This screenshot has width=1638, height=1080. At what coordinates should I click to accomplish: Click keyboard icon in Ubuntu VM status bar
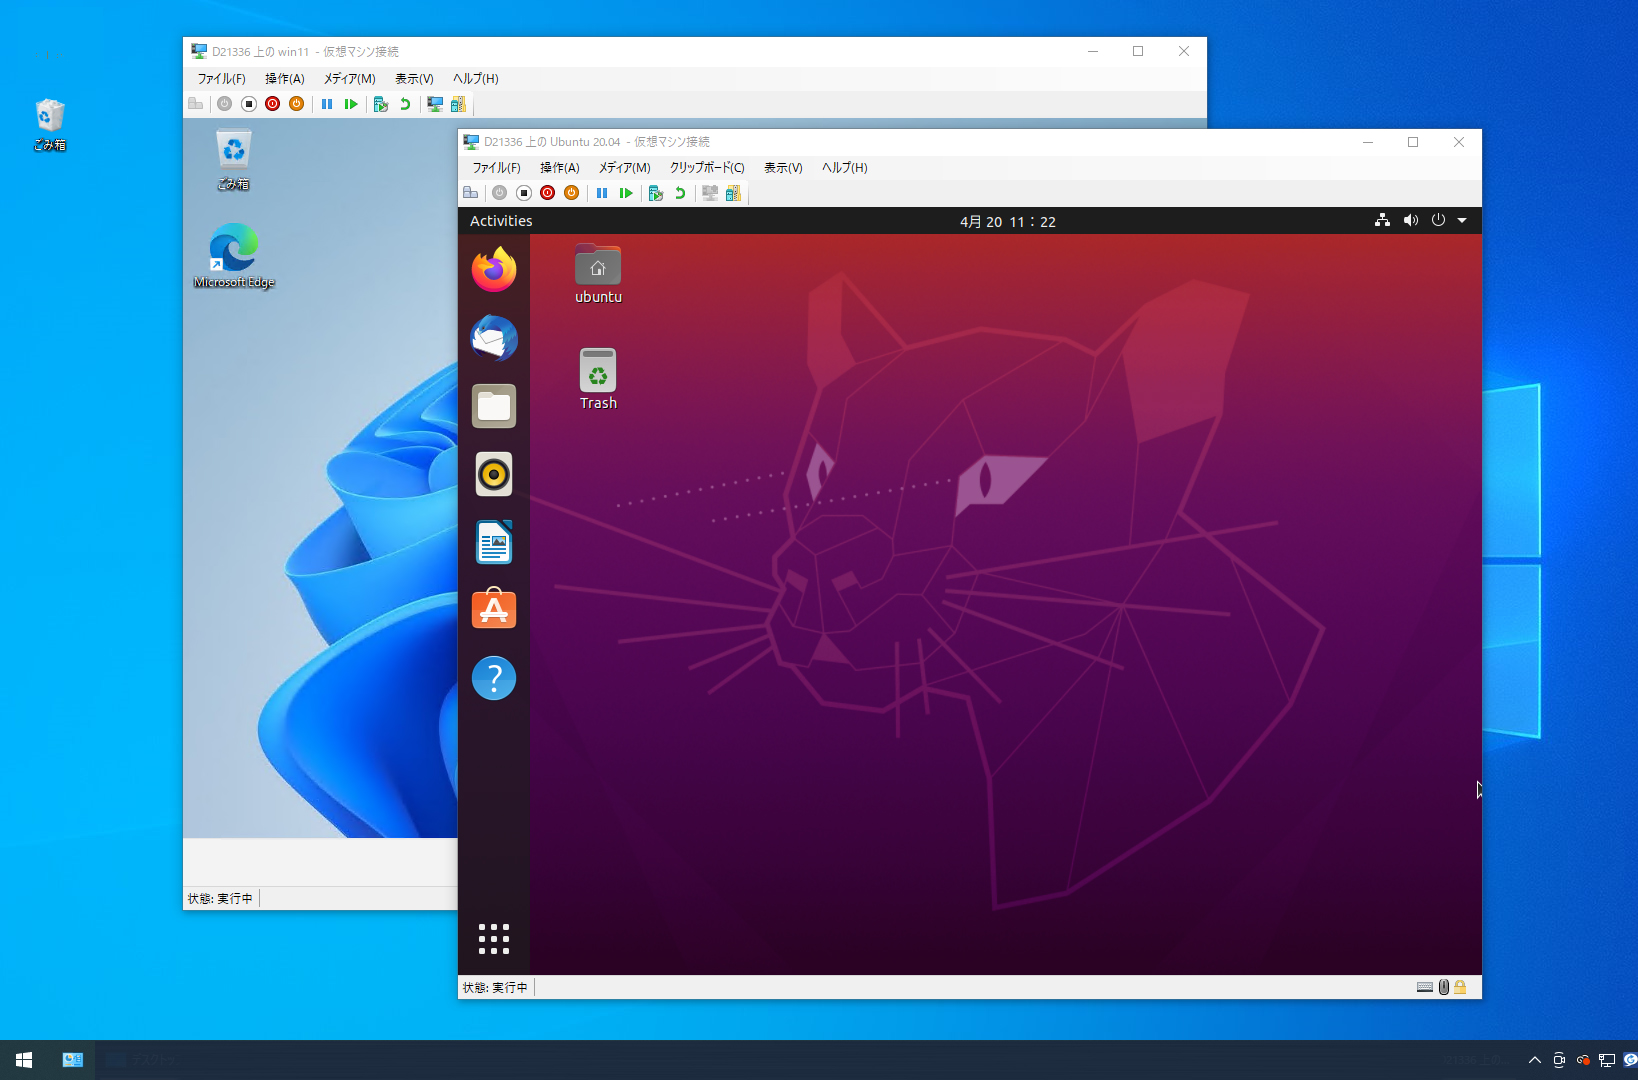click(x=1425, y=987)
